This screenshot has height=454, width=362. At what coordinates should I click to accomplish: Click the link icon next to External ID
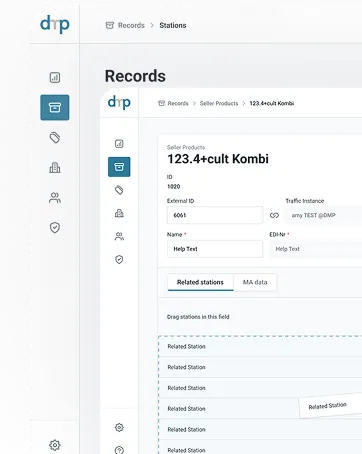(x=274, y=215)
